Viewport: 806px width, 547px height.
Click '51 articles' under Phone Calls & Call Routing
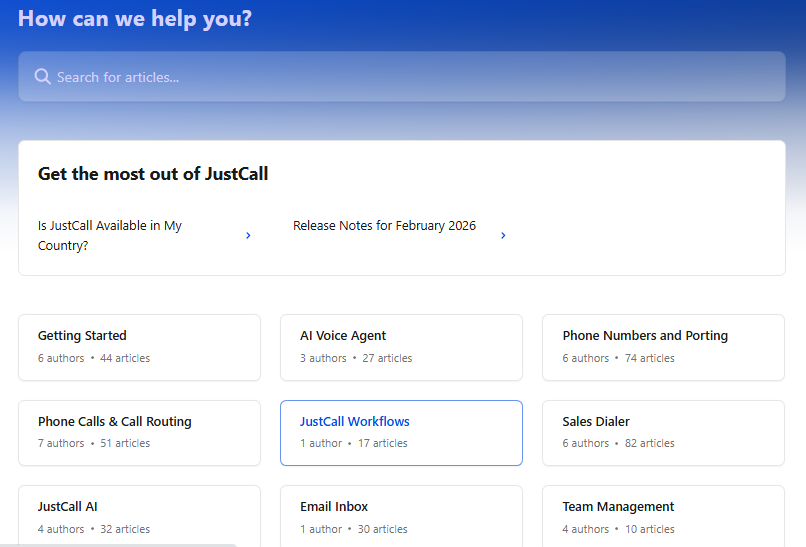click(x=125, y=443)
